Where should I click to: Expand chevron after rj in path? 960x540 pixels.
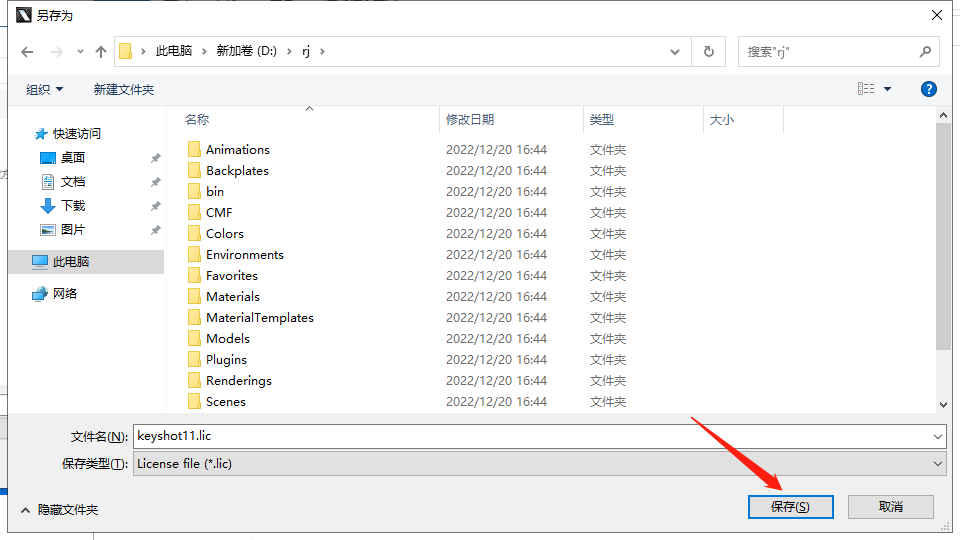click(322, 51)
